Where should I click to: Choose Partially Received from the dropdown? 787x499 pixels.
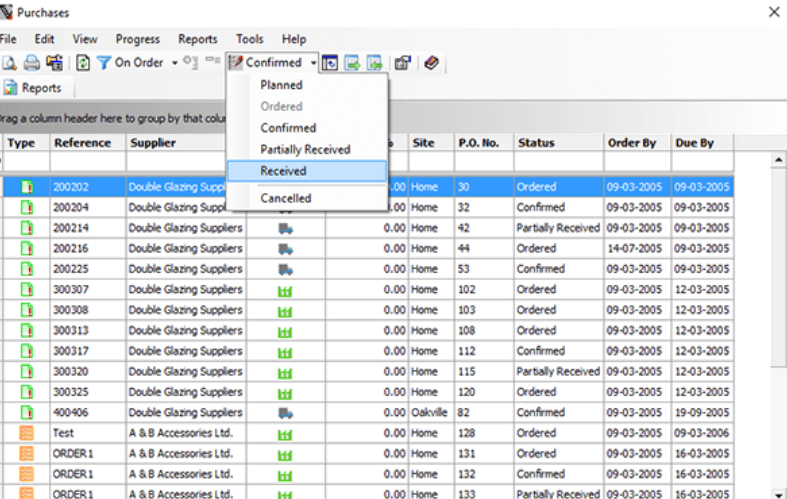[307, 150]
